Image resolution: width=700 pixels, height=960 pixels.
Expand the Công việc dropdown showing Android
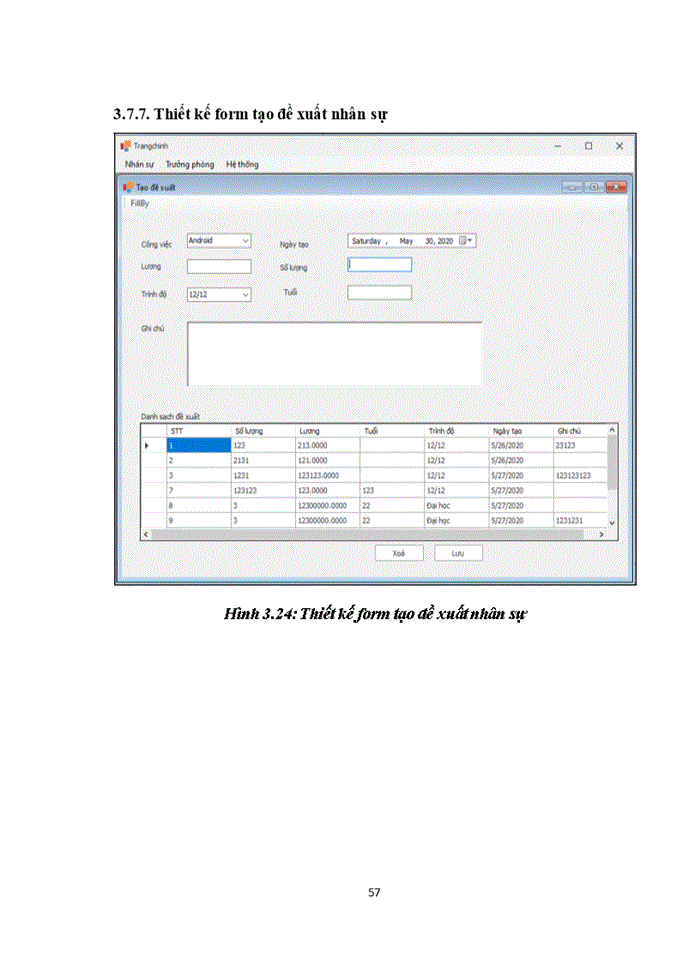tap(246, 241)
